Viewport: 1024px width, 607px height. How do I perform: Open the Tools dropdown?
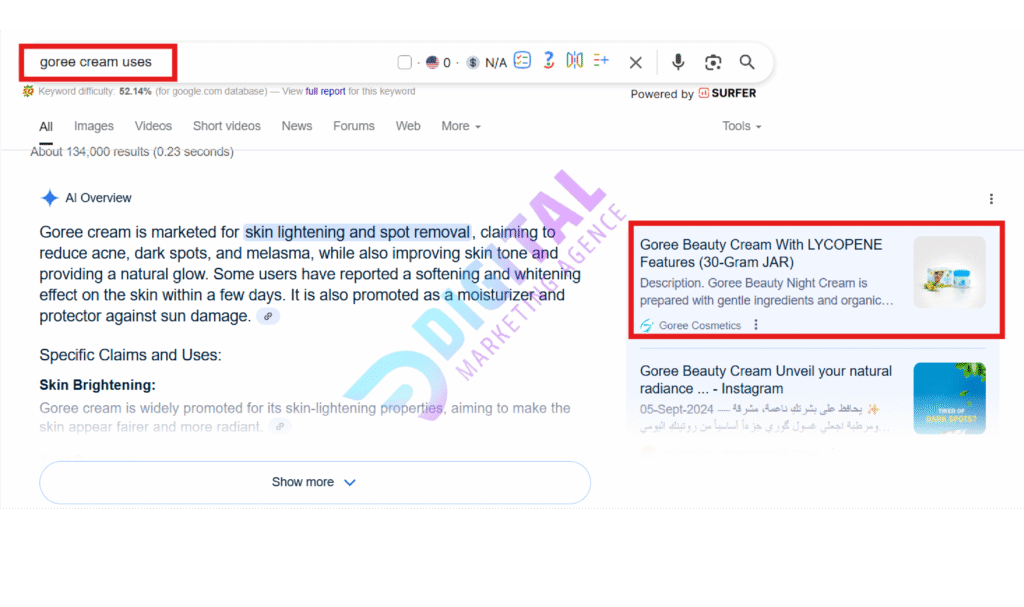pos(742,126)
